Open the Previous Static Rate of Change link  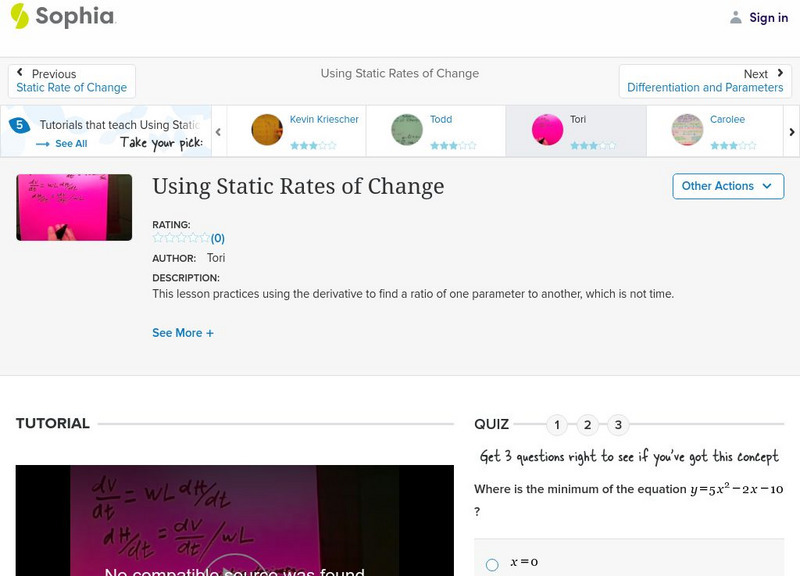click(71, 85)
